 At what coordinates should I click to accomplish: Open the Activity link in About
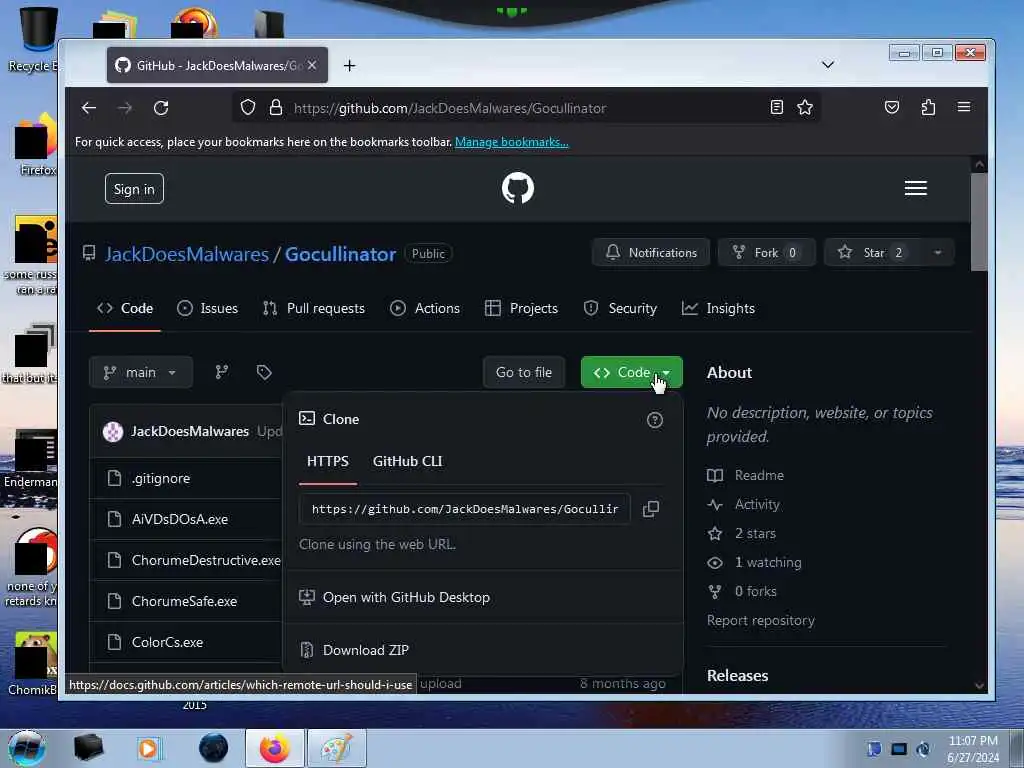[x=744, y=505]
